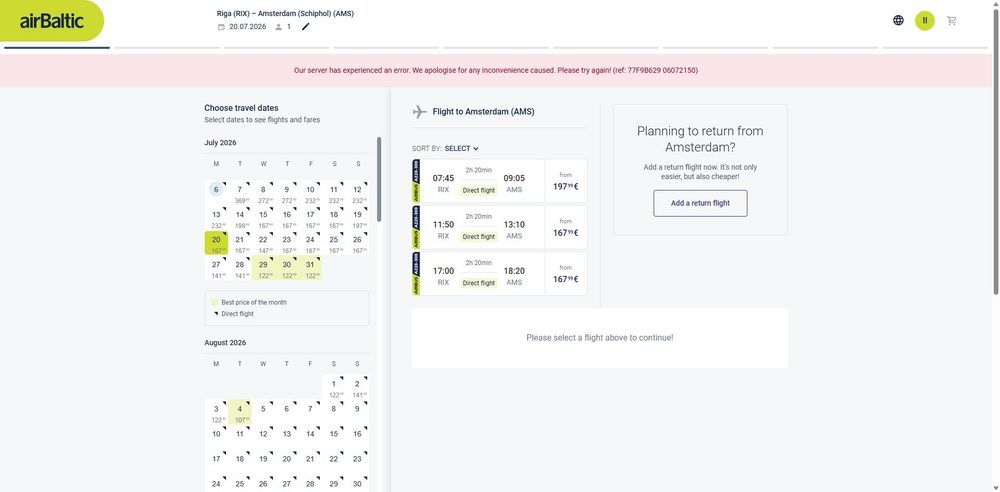Screen dimensions: 1000x492
Task: Choose July 22 in the calendar
Action: coord(263,244)
